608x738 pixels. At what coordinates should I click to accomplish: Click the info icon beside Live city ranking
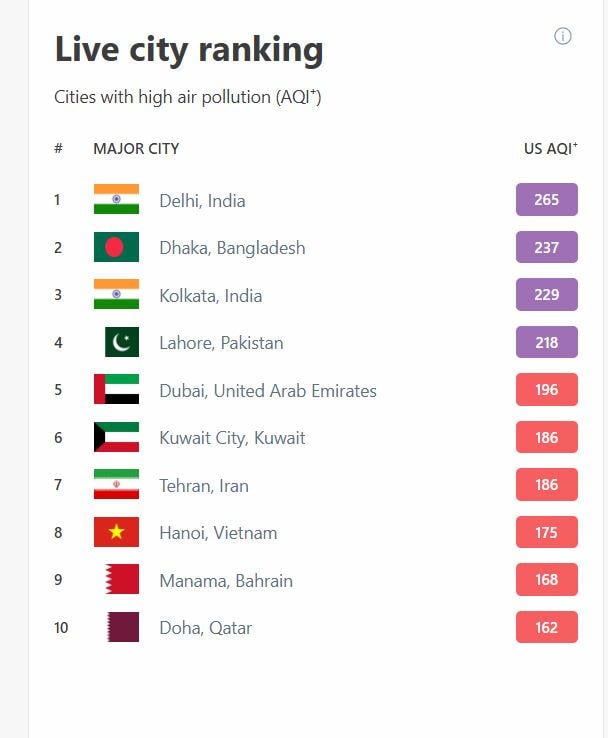(563, 37)
